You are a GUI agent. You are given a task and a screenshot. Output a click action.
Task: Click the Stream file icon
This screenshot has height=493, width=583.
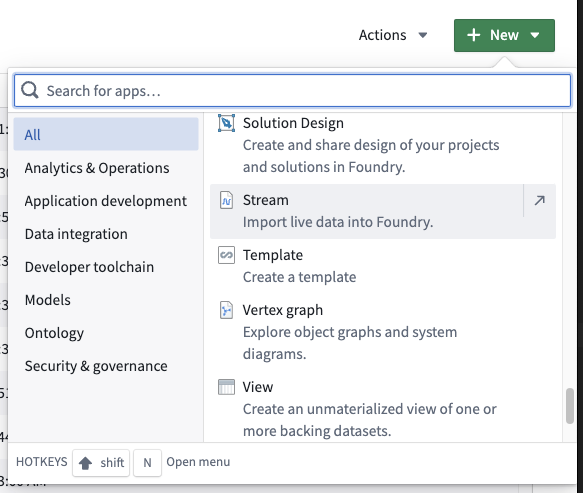pyautogui.click(x=226, y=200)
